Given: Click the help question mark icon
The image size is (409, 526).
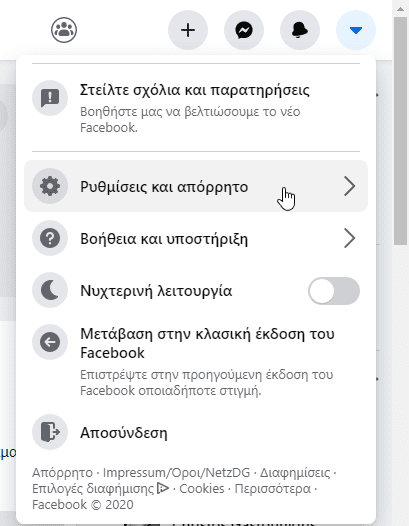Looking at the screenshot, I should coord(50,238).
